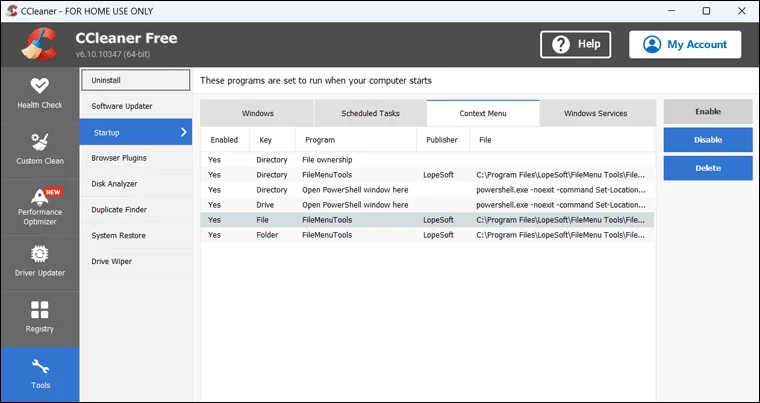Viewport: 760px width, 403px height.
Task: Select the Directory FileMenuTools row
Action: point(427,175)
